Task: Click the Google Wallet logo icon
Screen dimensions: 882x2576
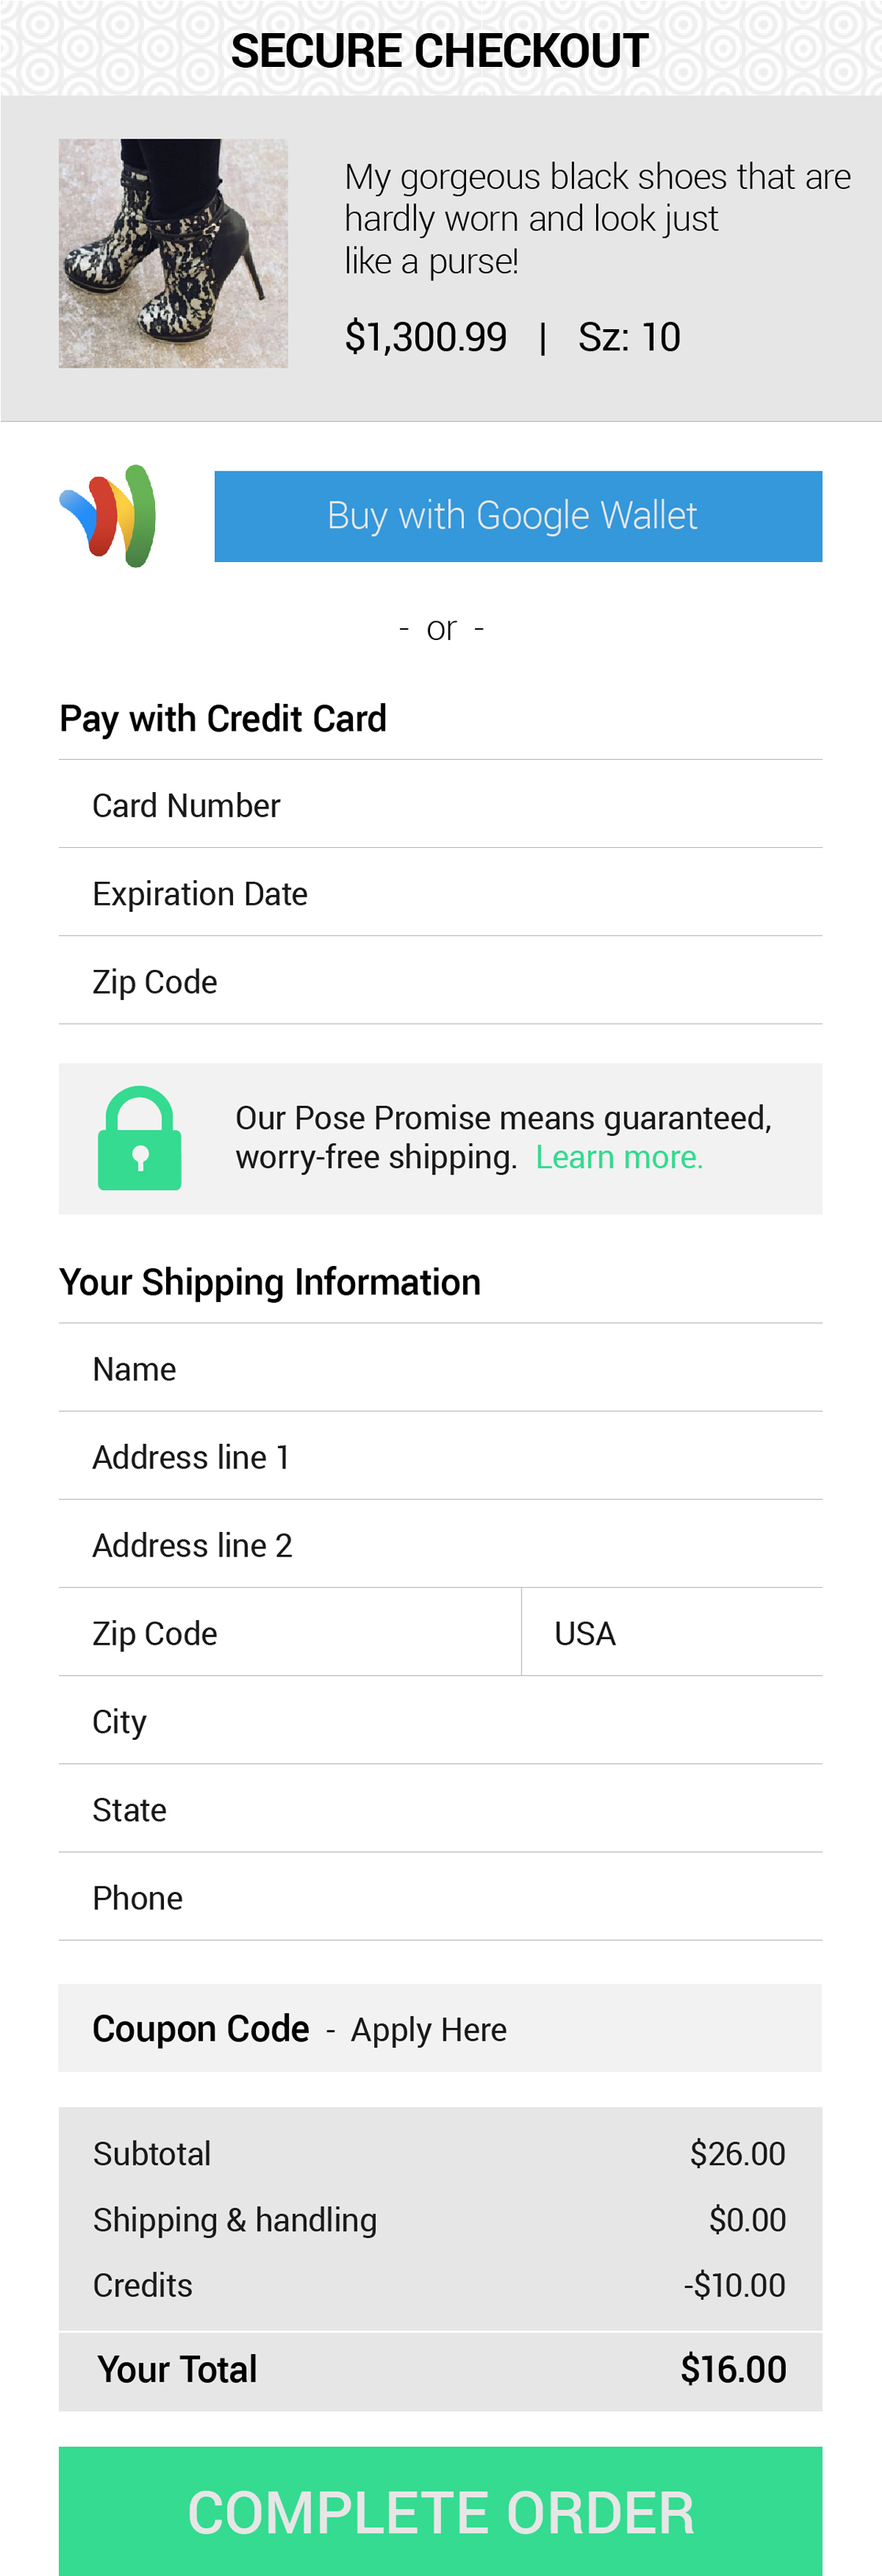Action: point(108,516)
